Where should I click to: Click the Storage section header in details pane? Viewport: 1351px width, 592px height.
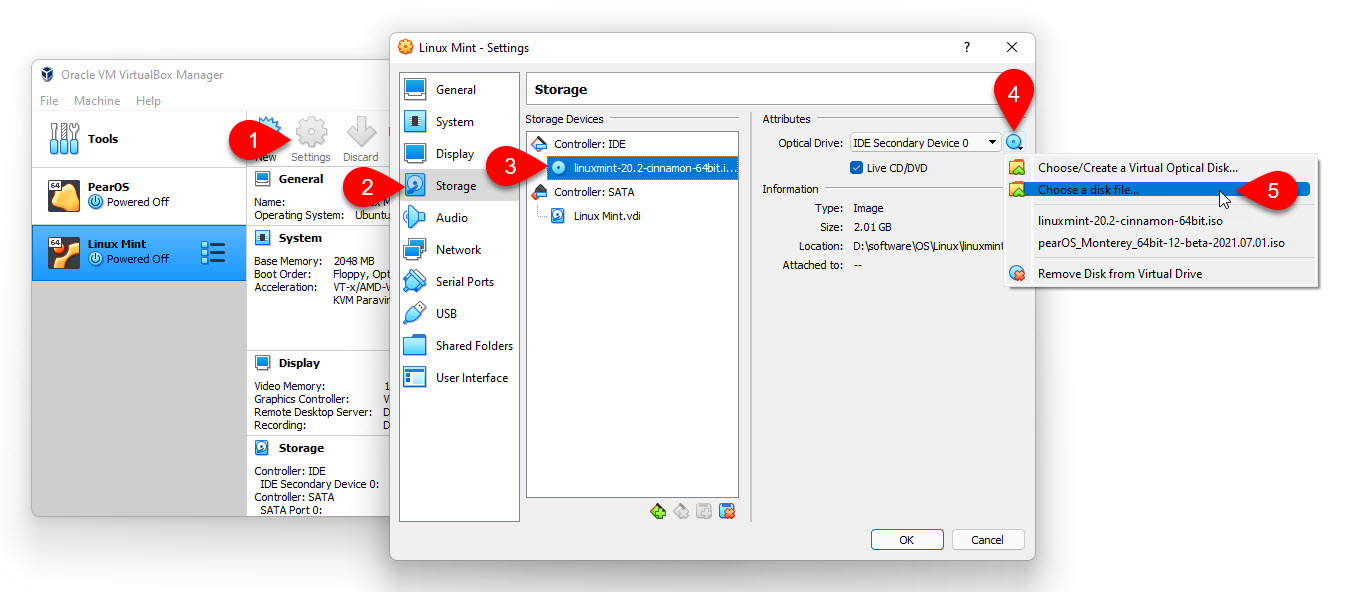[x=300, y=448]
